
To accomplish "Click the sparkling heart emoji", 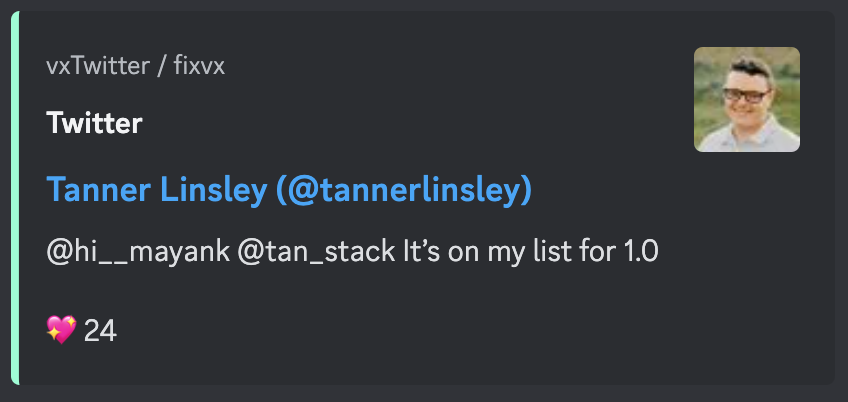I will click(x=61, y=329).
